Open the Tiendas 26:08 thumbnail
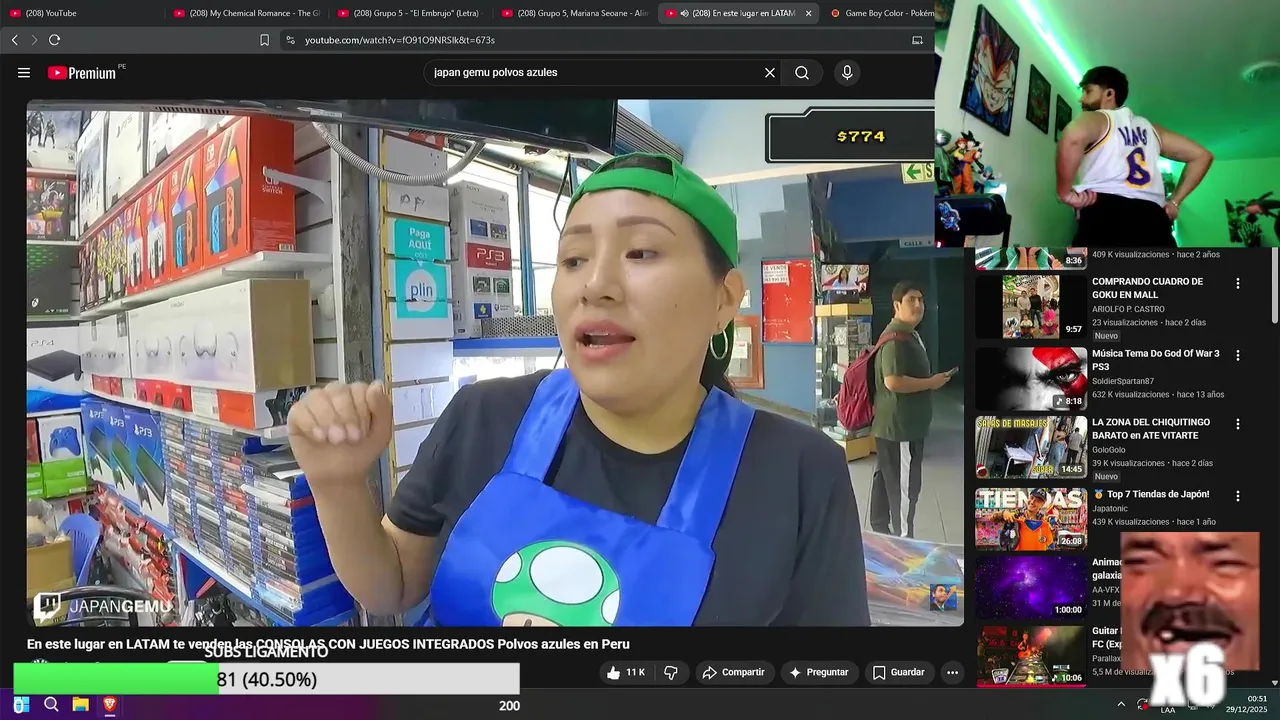Image resolution: width=1280 pixels, height=720 pixels. pyautogui.click(x=1031, y=519)
